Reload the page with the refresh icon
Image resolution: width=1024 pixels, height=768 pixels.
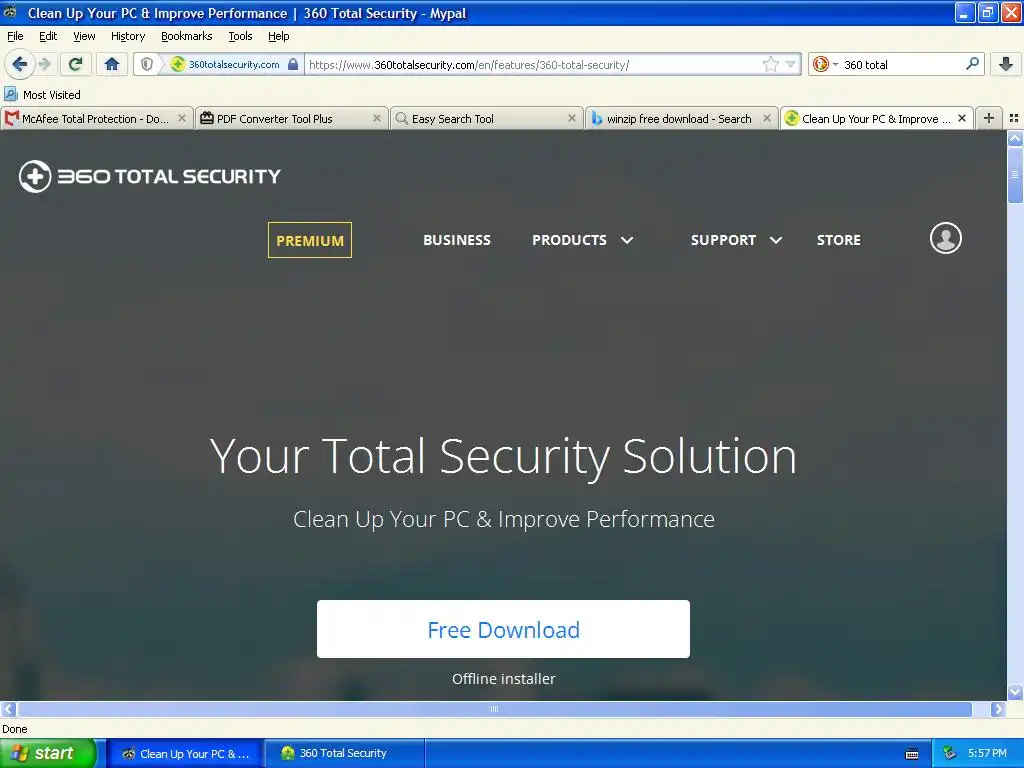pyautogui.click(x=75, y=64)
